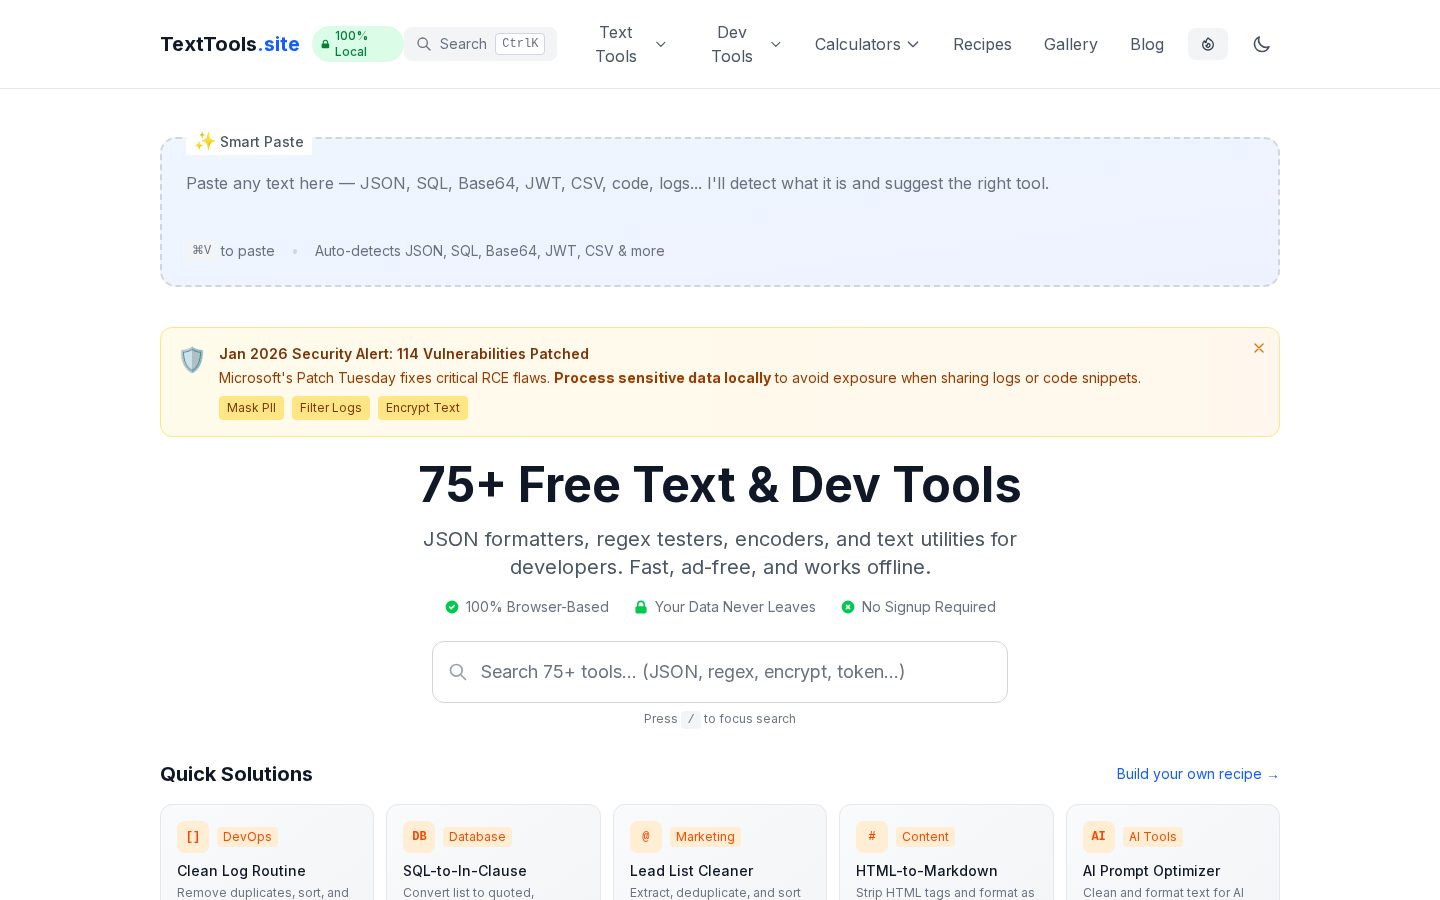Screen dimensions: 1440x900
Task: Open the Encrypt Text tool
Action: click(423, 408)
